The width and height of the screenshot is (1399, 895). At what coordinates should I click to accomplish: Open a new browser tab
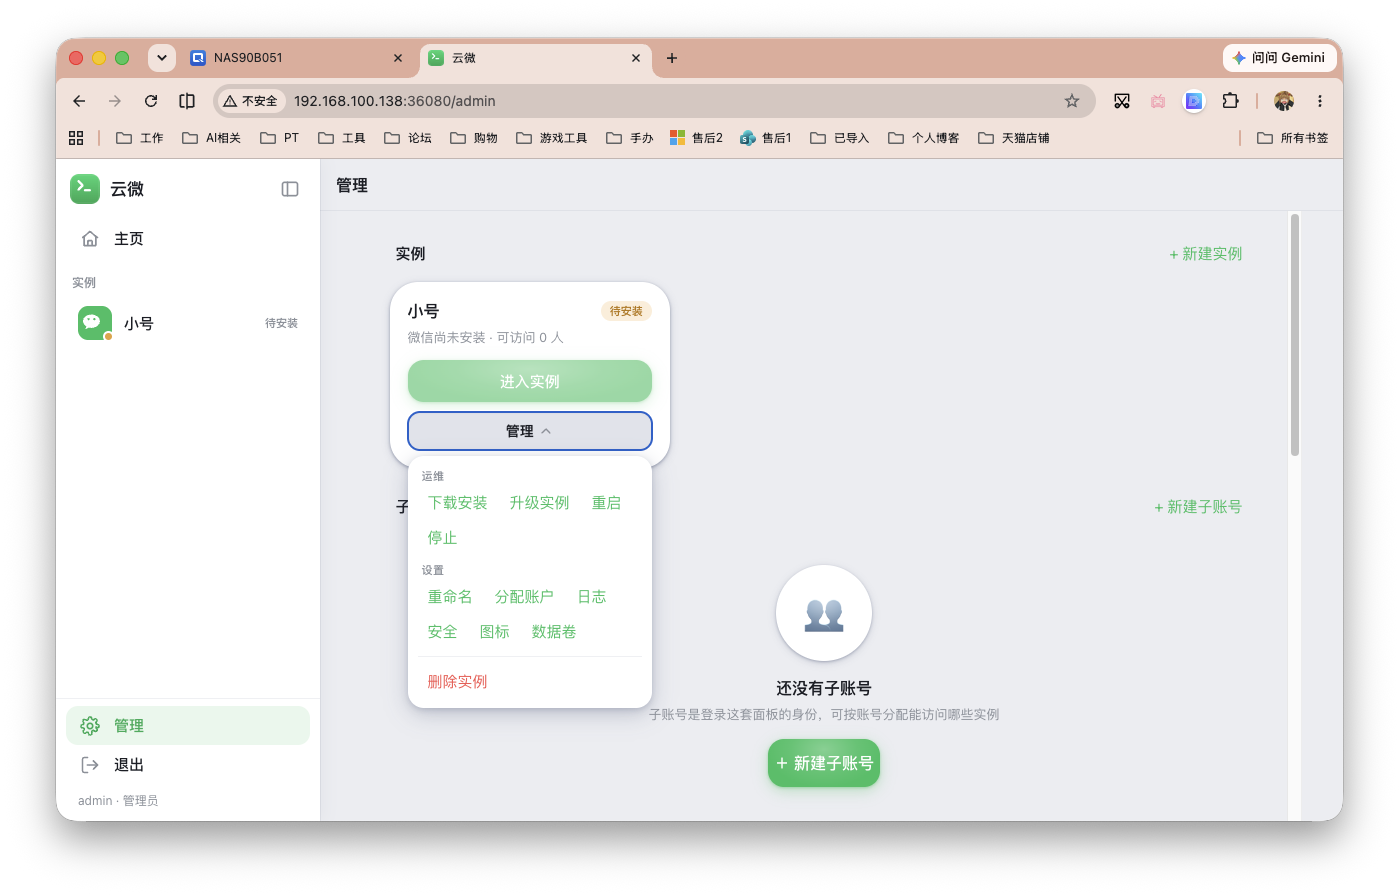click(672, 58)
